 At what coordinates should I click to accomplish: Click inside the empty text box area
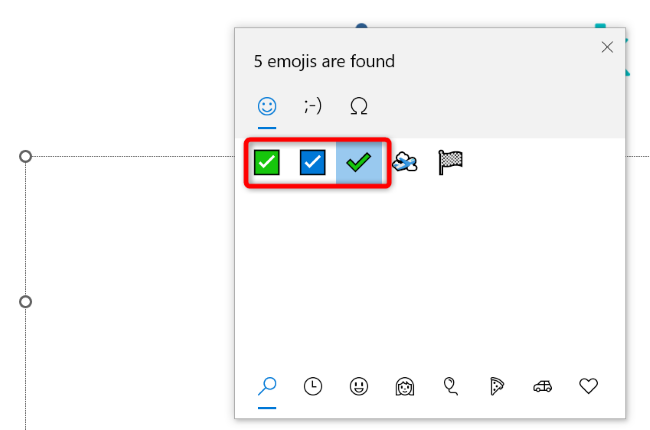click(130, 280)
